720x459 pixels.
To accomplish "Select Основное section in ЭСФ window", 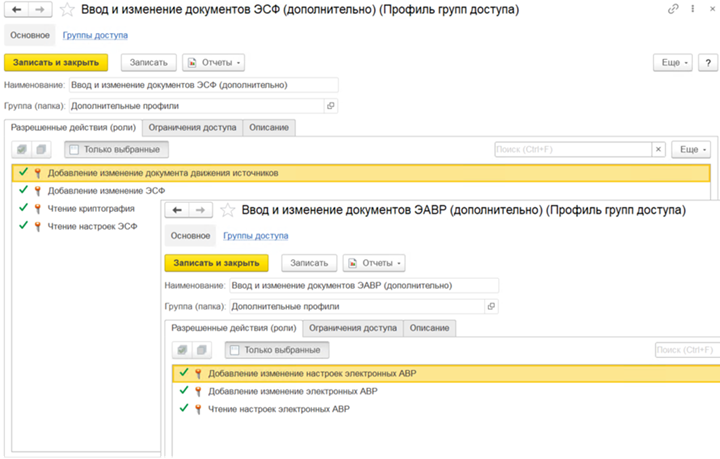I will [30, 35].
